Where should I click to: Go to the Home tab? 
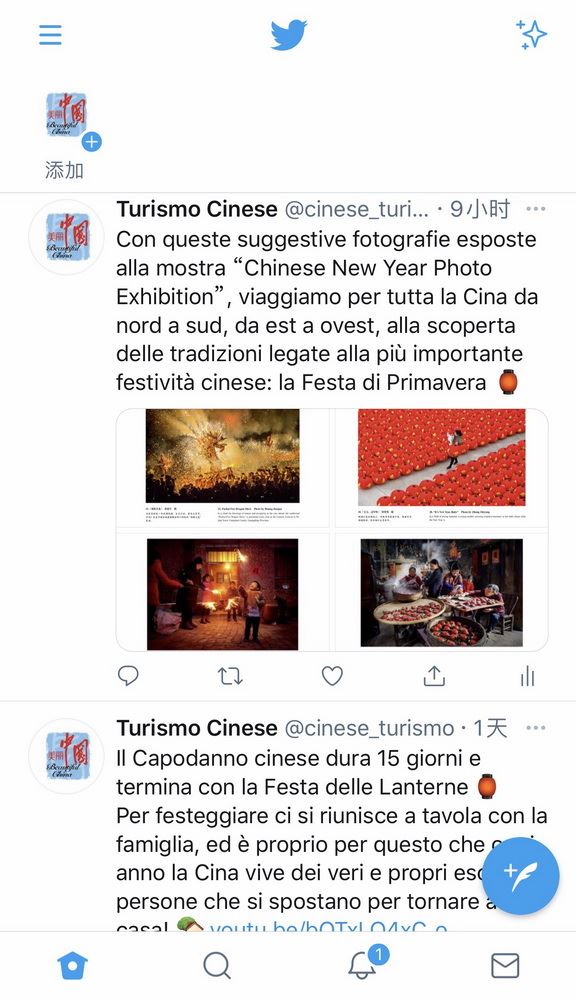(72, 966)
